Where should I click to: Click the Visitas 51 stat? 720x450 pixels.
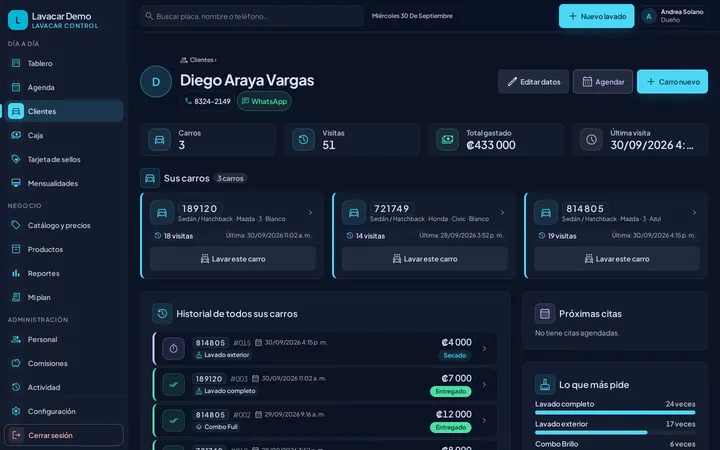coord(352,139)
